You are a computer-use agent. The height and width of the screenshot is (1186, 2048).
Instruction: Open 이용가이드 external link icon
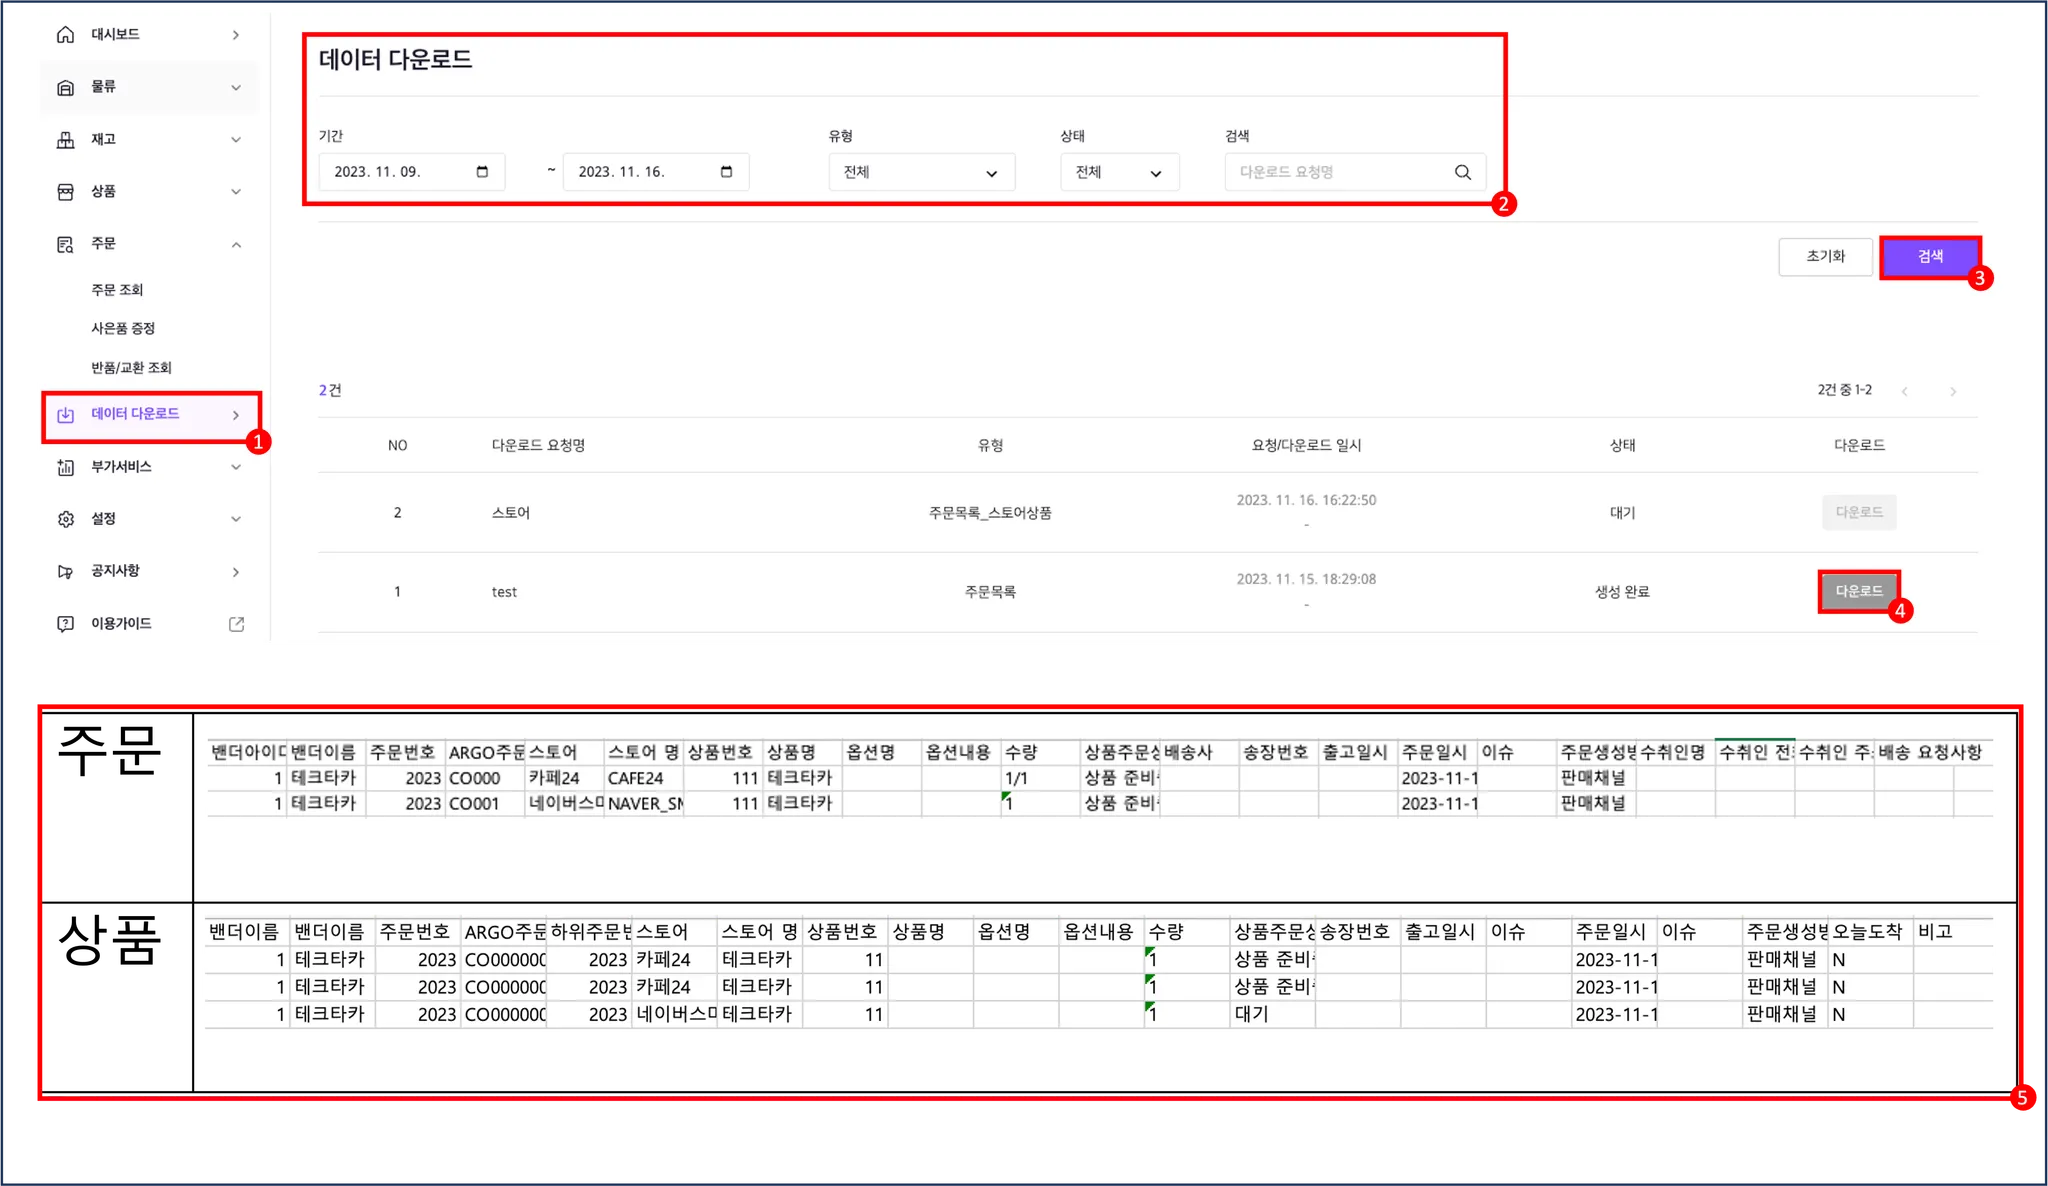(236, 624)
